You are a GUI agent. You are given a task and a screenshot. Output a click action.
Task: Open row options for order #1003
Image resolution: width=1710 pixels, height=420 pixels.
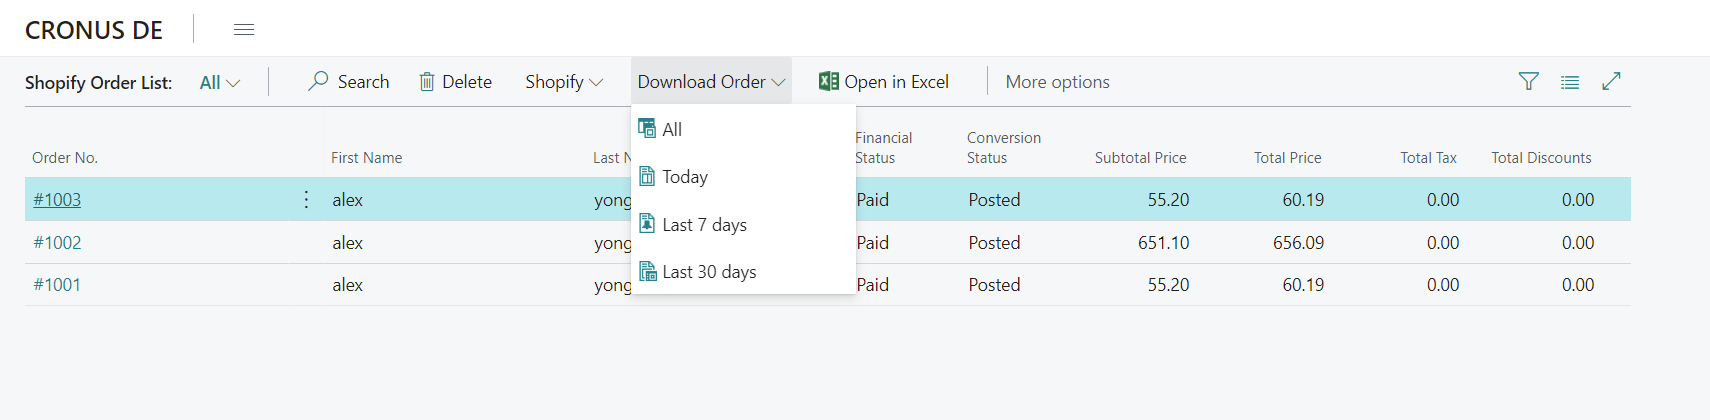[x=306, y=199]
